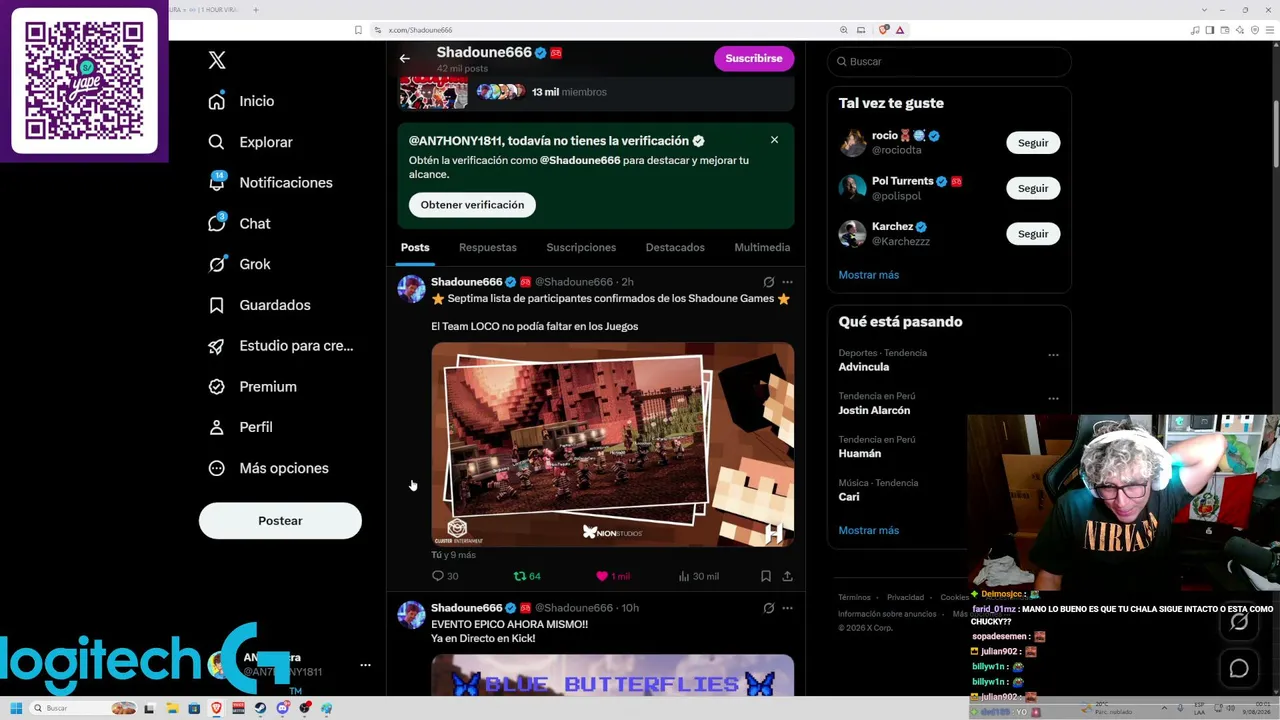Reply to the Shadoune Games post
This screenshot has height=720, width=1280.
click(445, 576)
